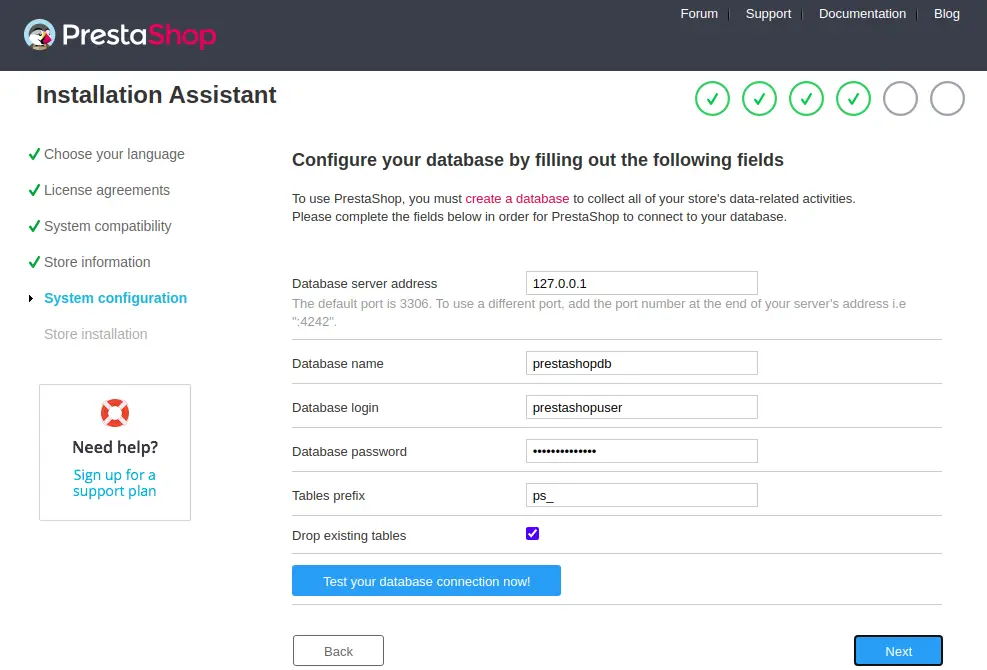Click the first completed step circle indicator
The height and width of the screenshot is (670, 987).
(x=712, y=99)
